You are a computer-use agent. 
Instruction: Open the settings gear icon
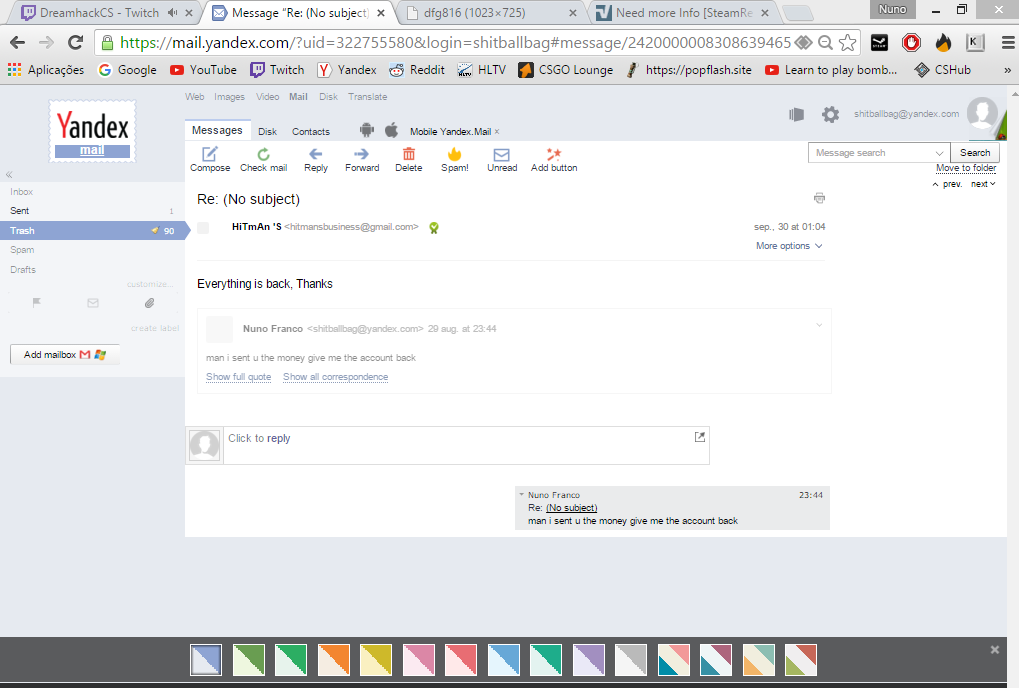tap(830, 115)
